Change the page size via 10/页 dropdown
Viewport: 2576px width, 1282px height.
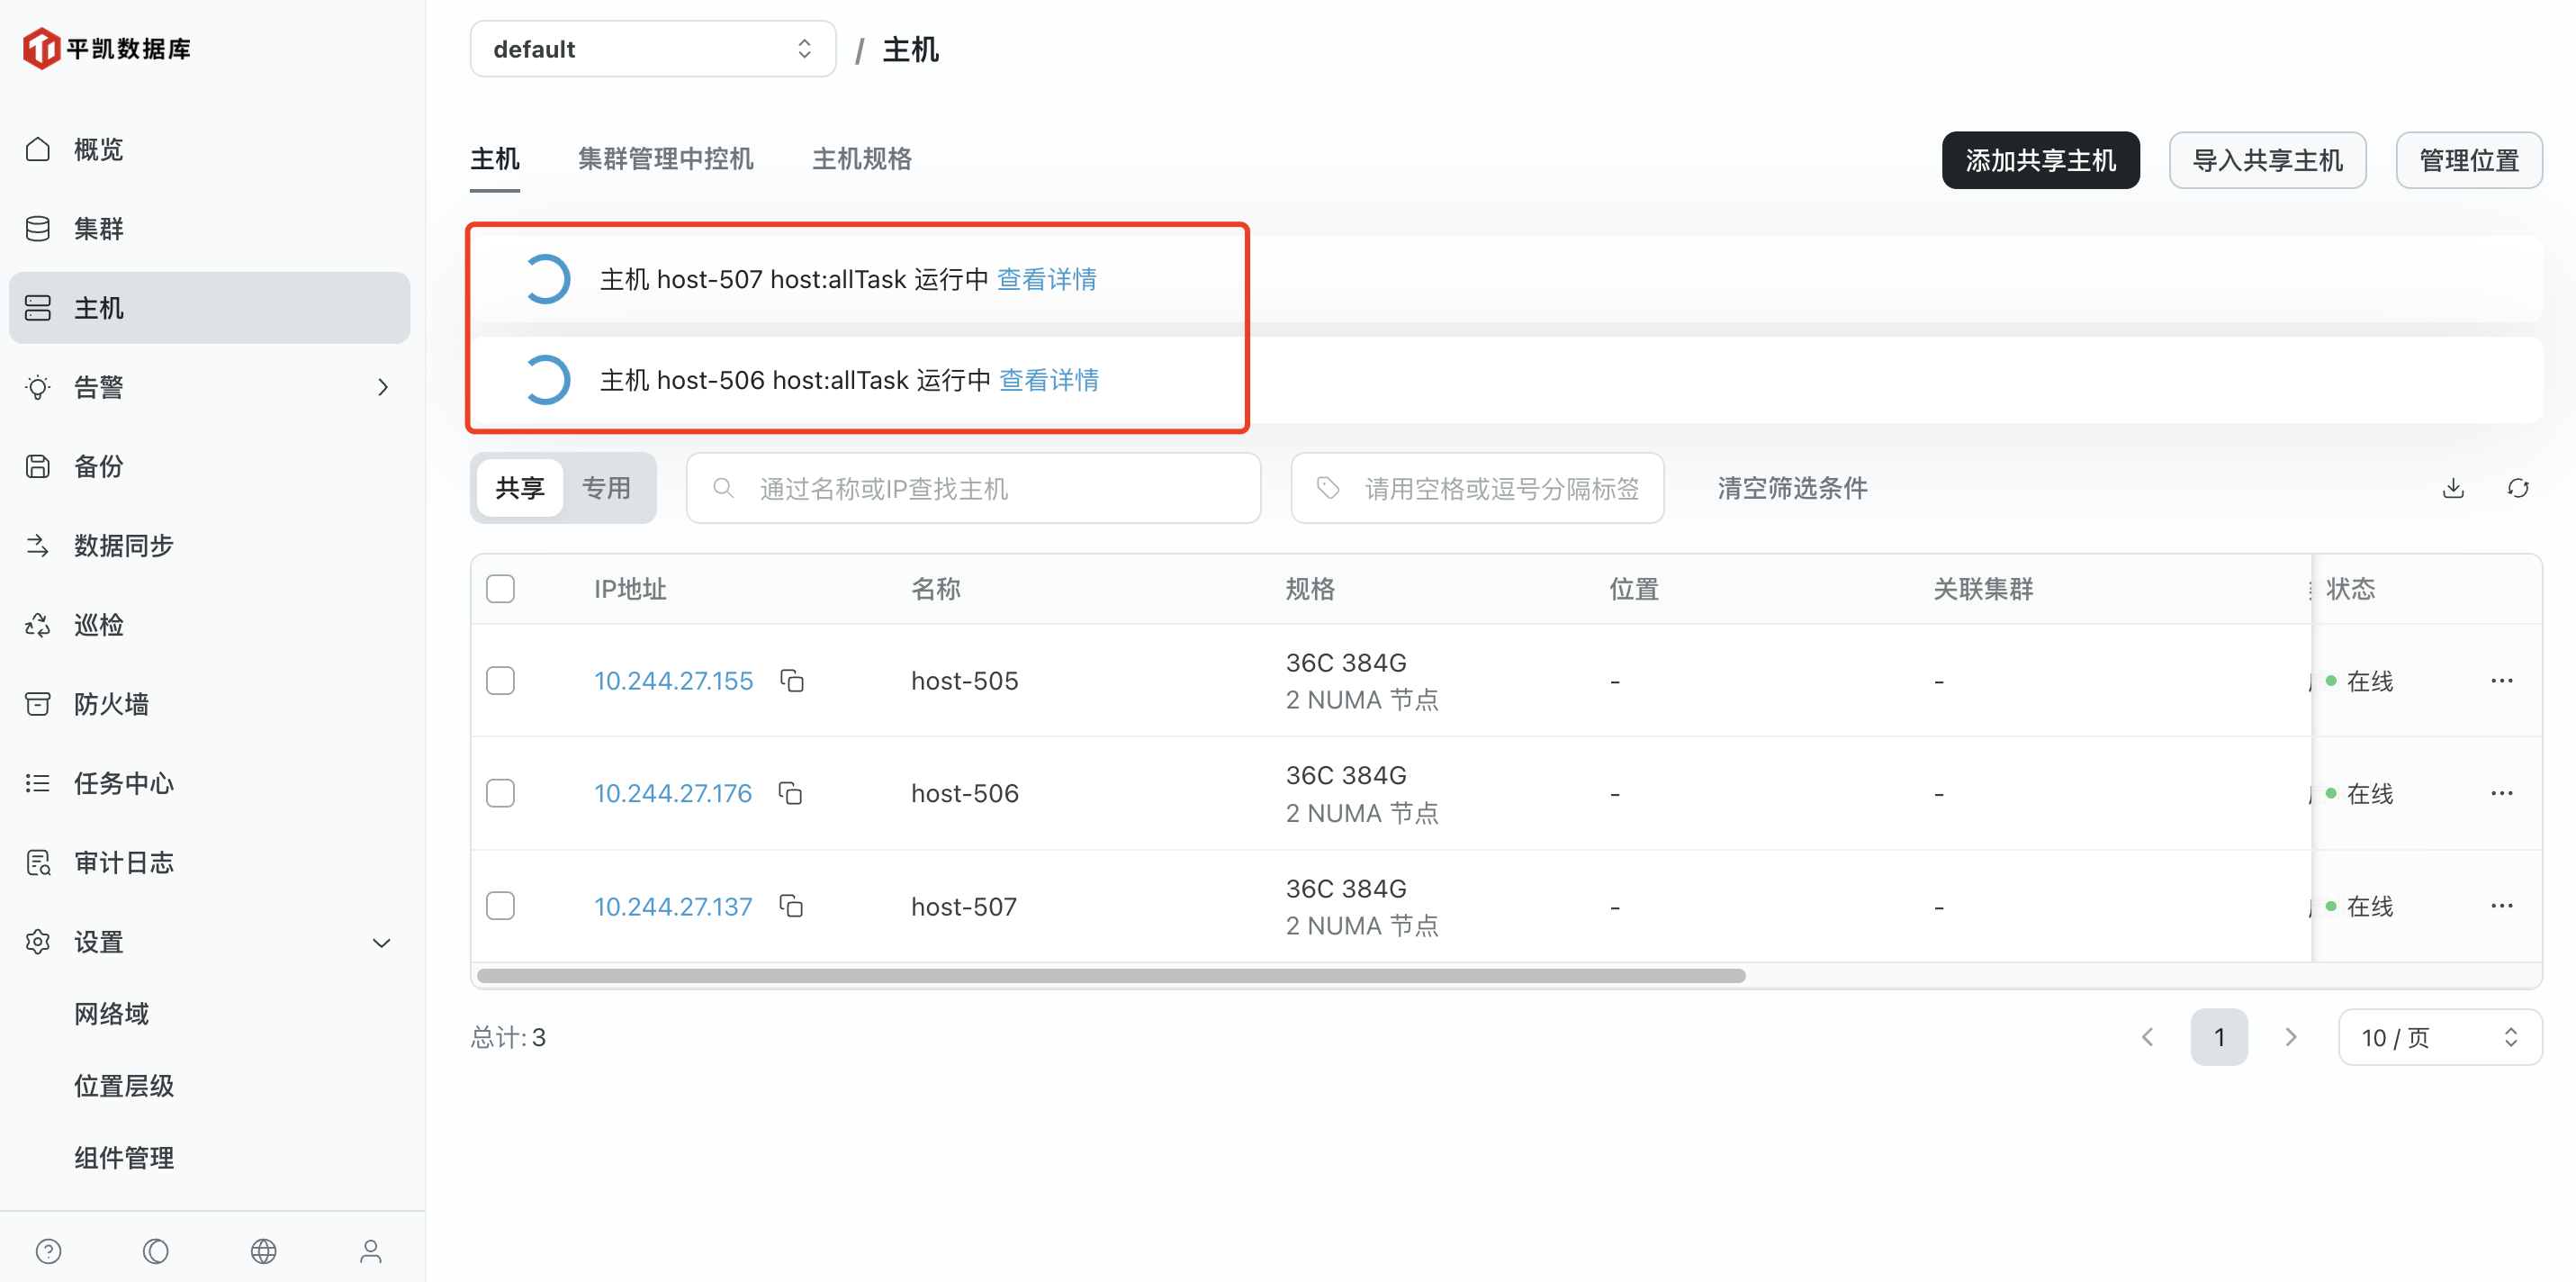click(x=2440, y=1037)
